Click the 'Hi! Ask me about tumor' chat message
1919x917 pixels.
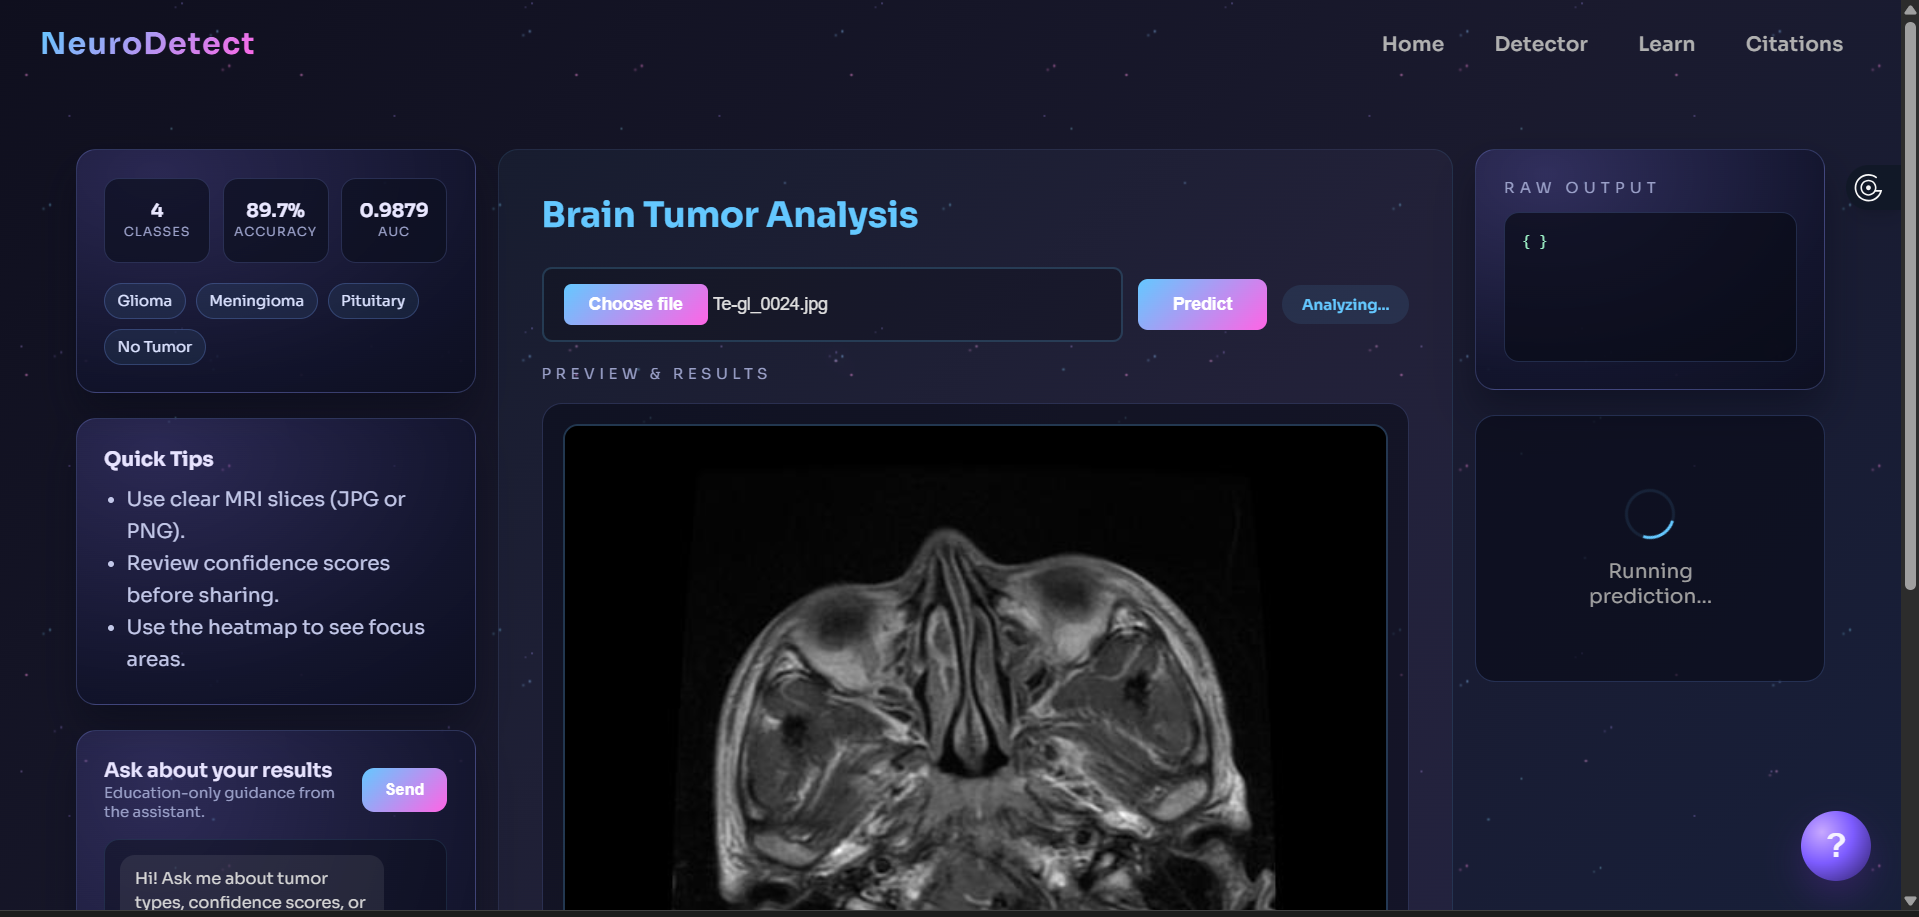[x=252, y=885]
